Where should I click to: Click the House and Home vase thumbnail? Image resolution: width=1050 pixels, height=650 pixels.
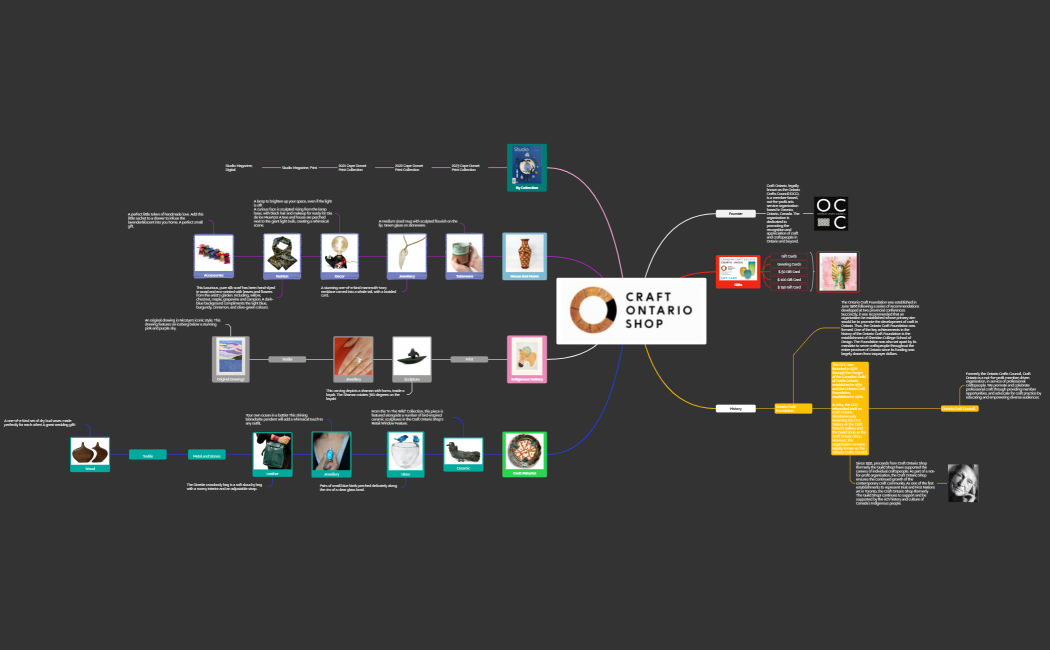point(525,256)
